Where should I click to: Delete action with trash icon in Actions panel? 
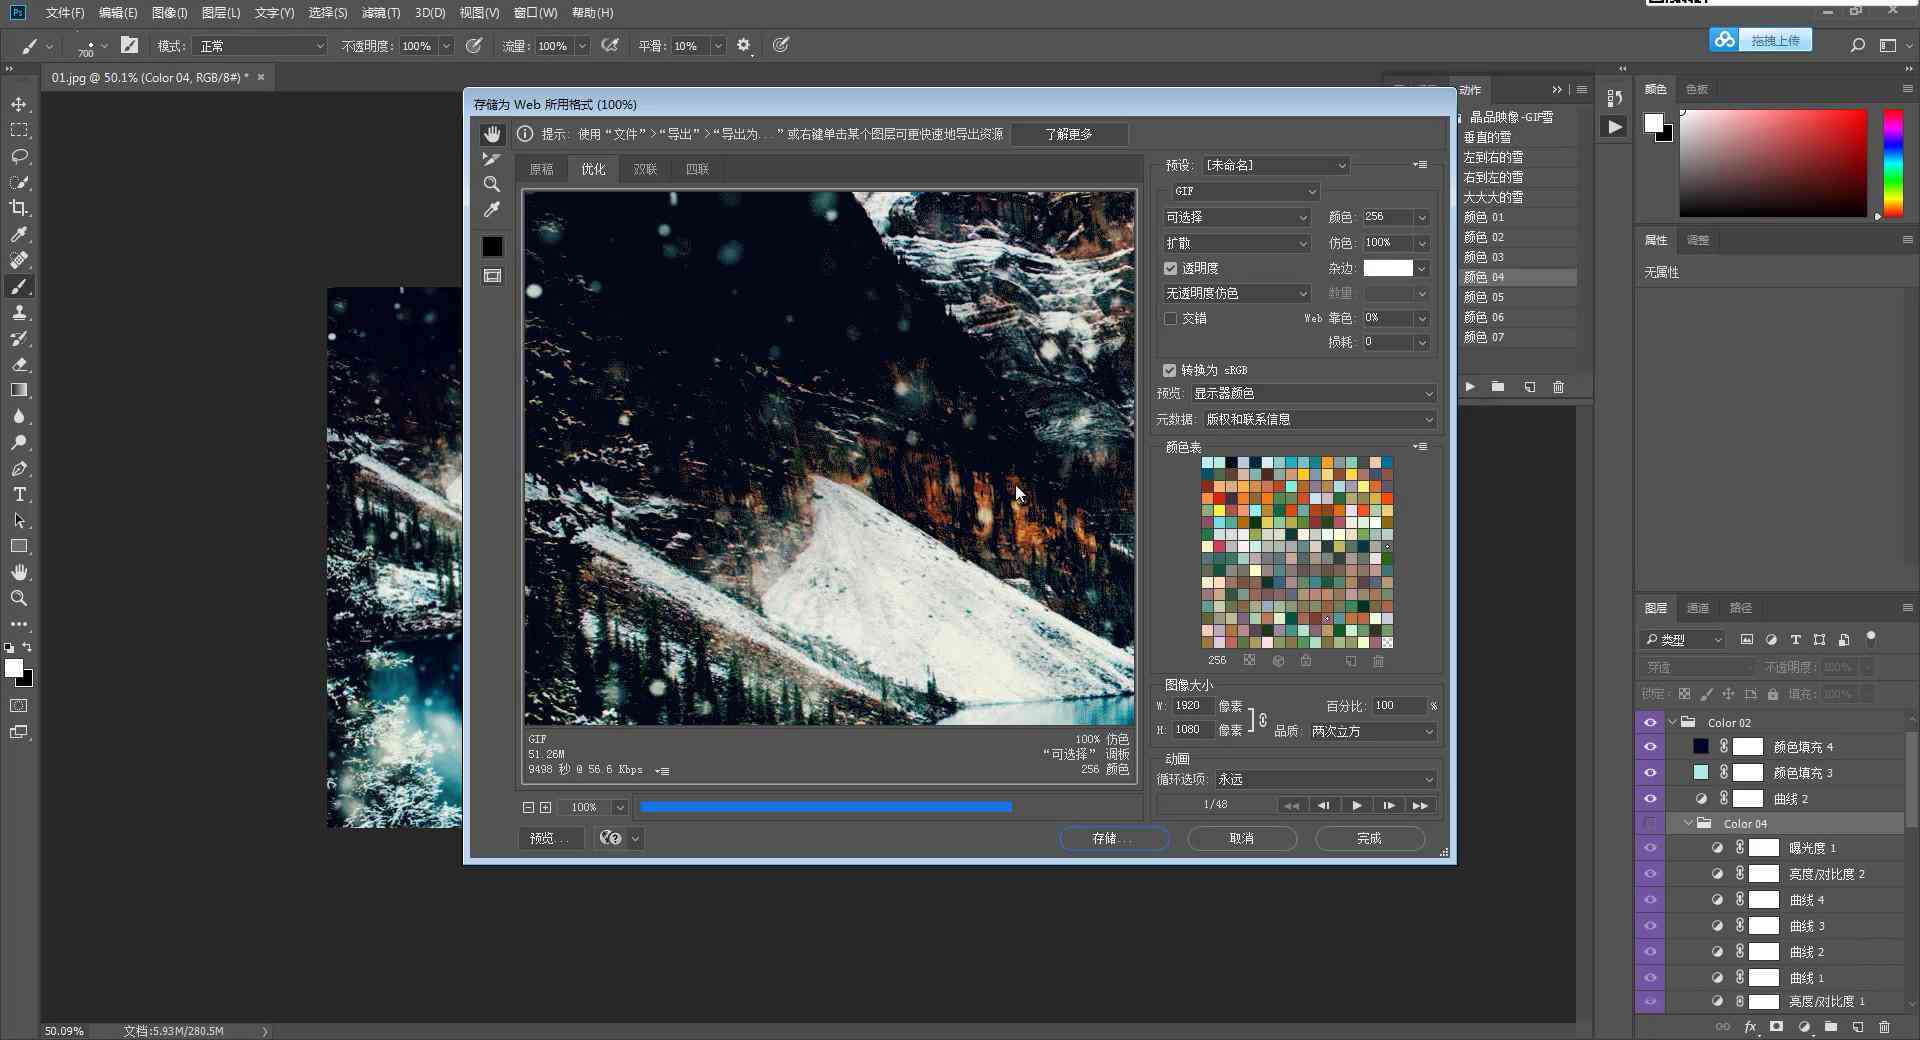click(x=1558, y=386)
